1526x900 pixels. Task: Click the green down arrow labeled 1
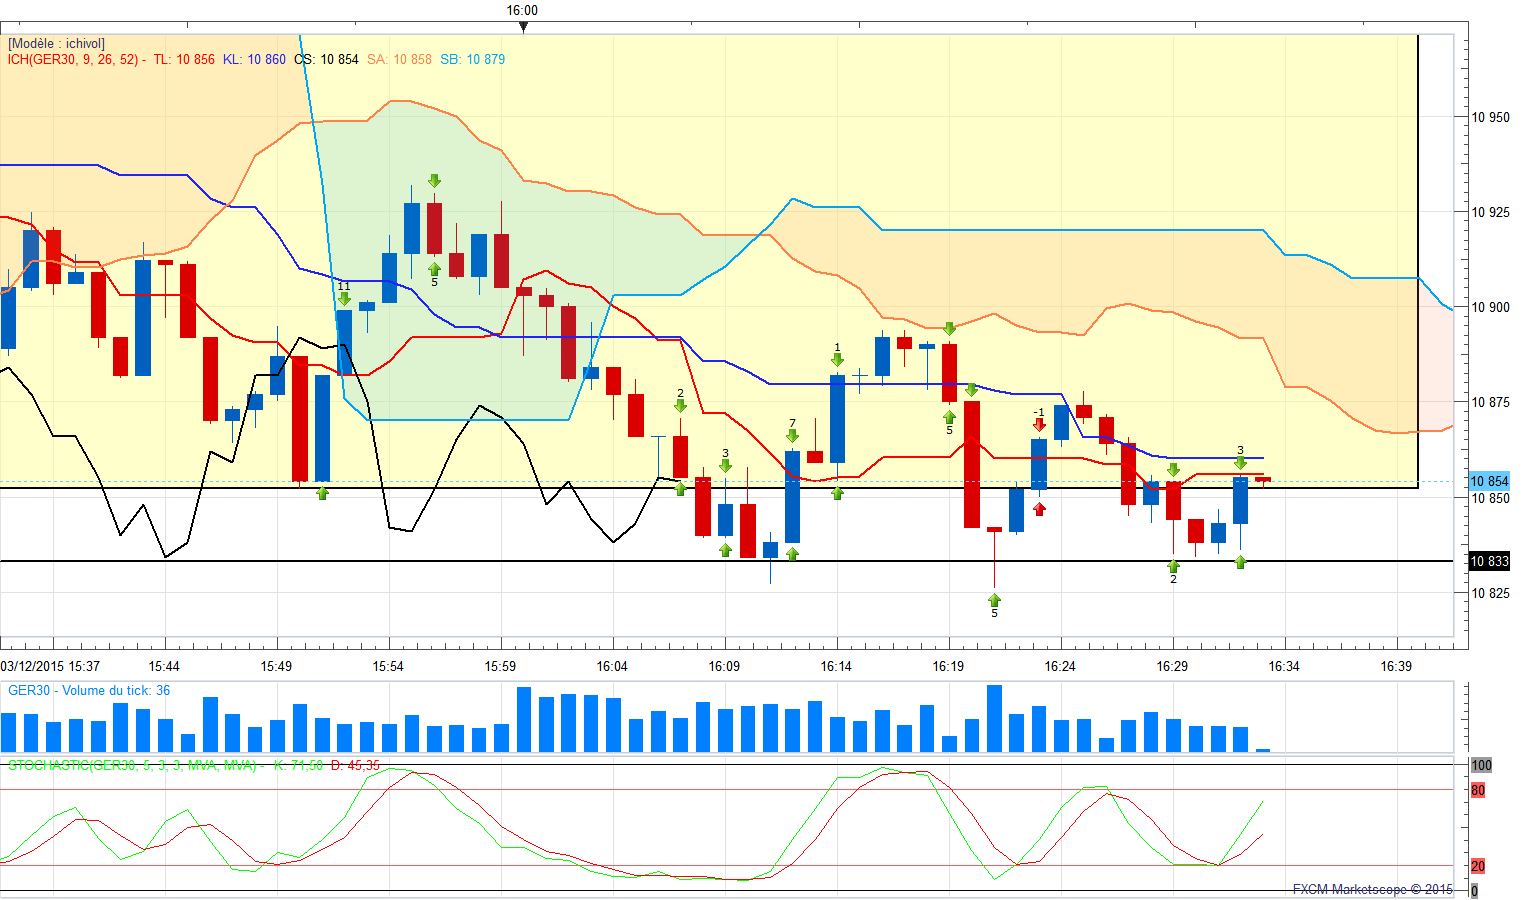coord(837,360)
